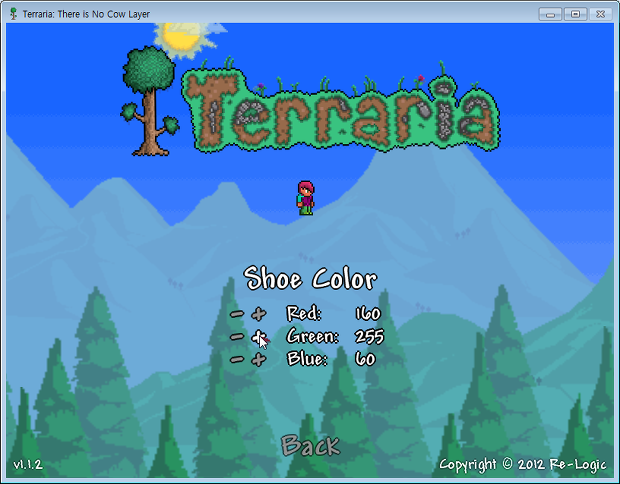The image size is (620, 484).
Task: Click the Red value 160
Action: [x=368, y=314]
